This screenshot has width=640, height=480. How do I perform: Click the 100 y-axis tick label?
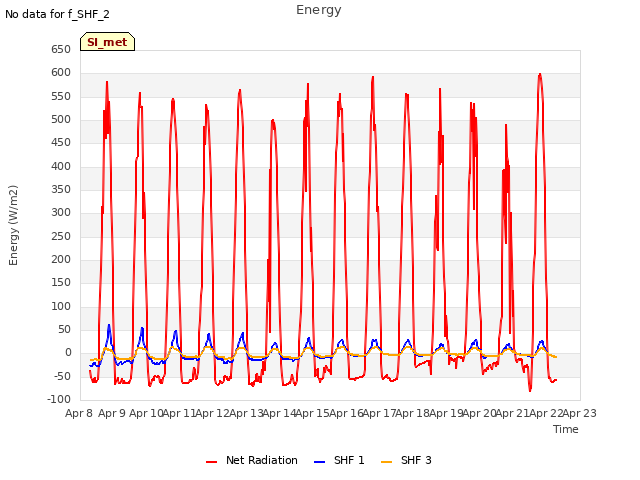tap(61, 306)
